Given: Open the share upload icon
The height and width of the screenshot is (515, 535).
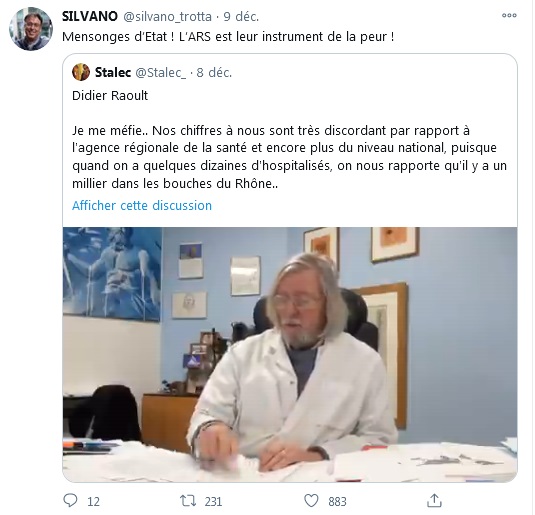Looking at the screenshot, I should coord(434,501).
